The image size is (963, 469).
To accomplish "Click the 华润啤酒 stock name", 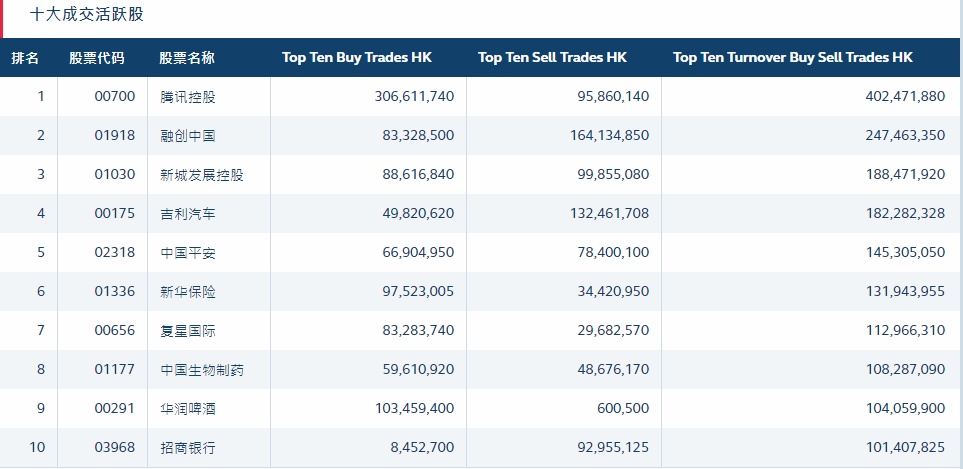I will tap(187, 409).
